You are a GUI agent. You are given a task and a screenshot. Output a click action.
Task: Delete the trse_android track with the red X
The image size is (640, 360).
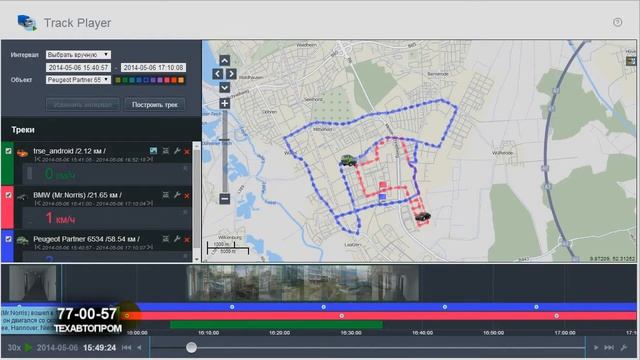pos(187,152)
